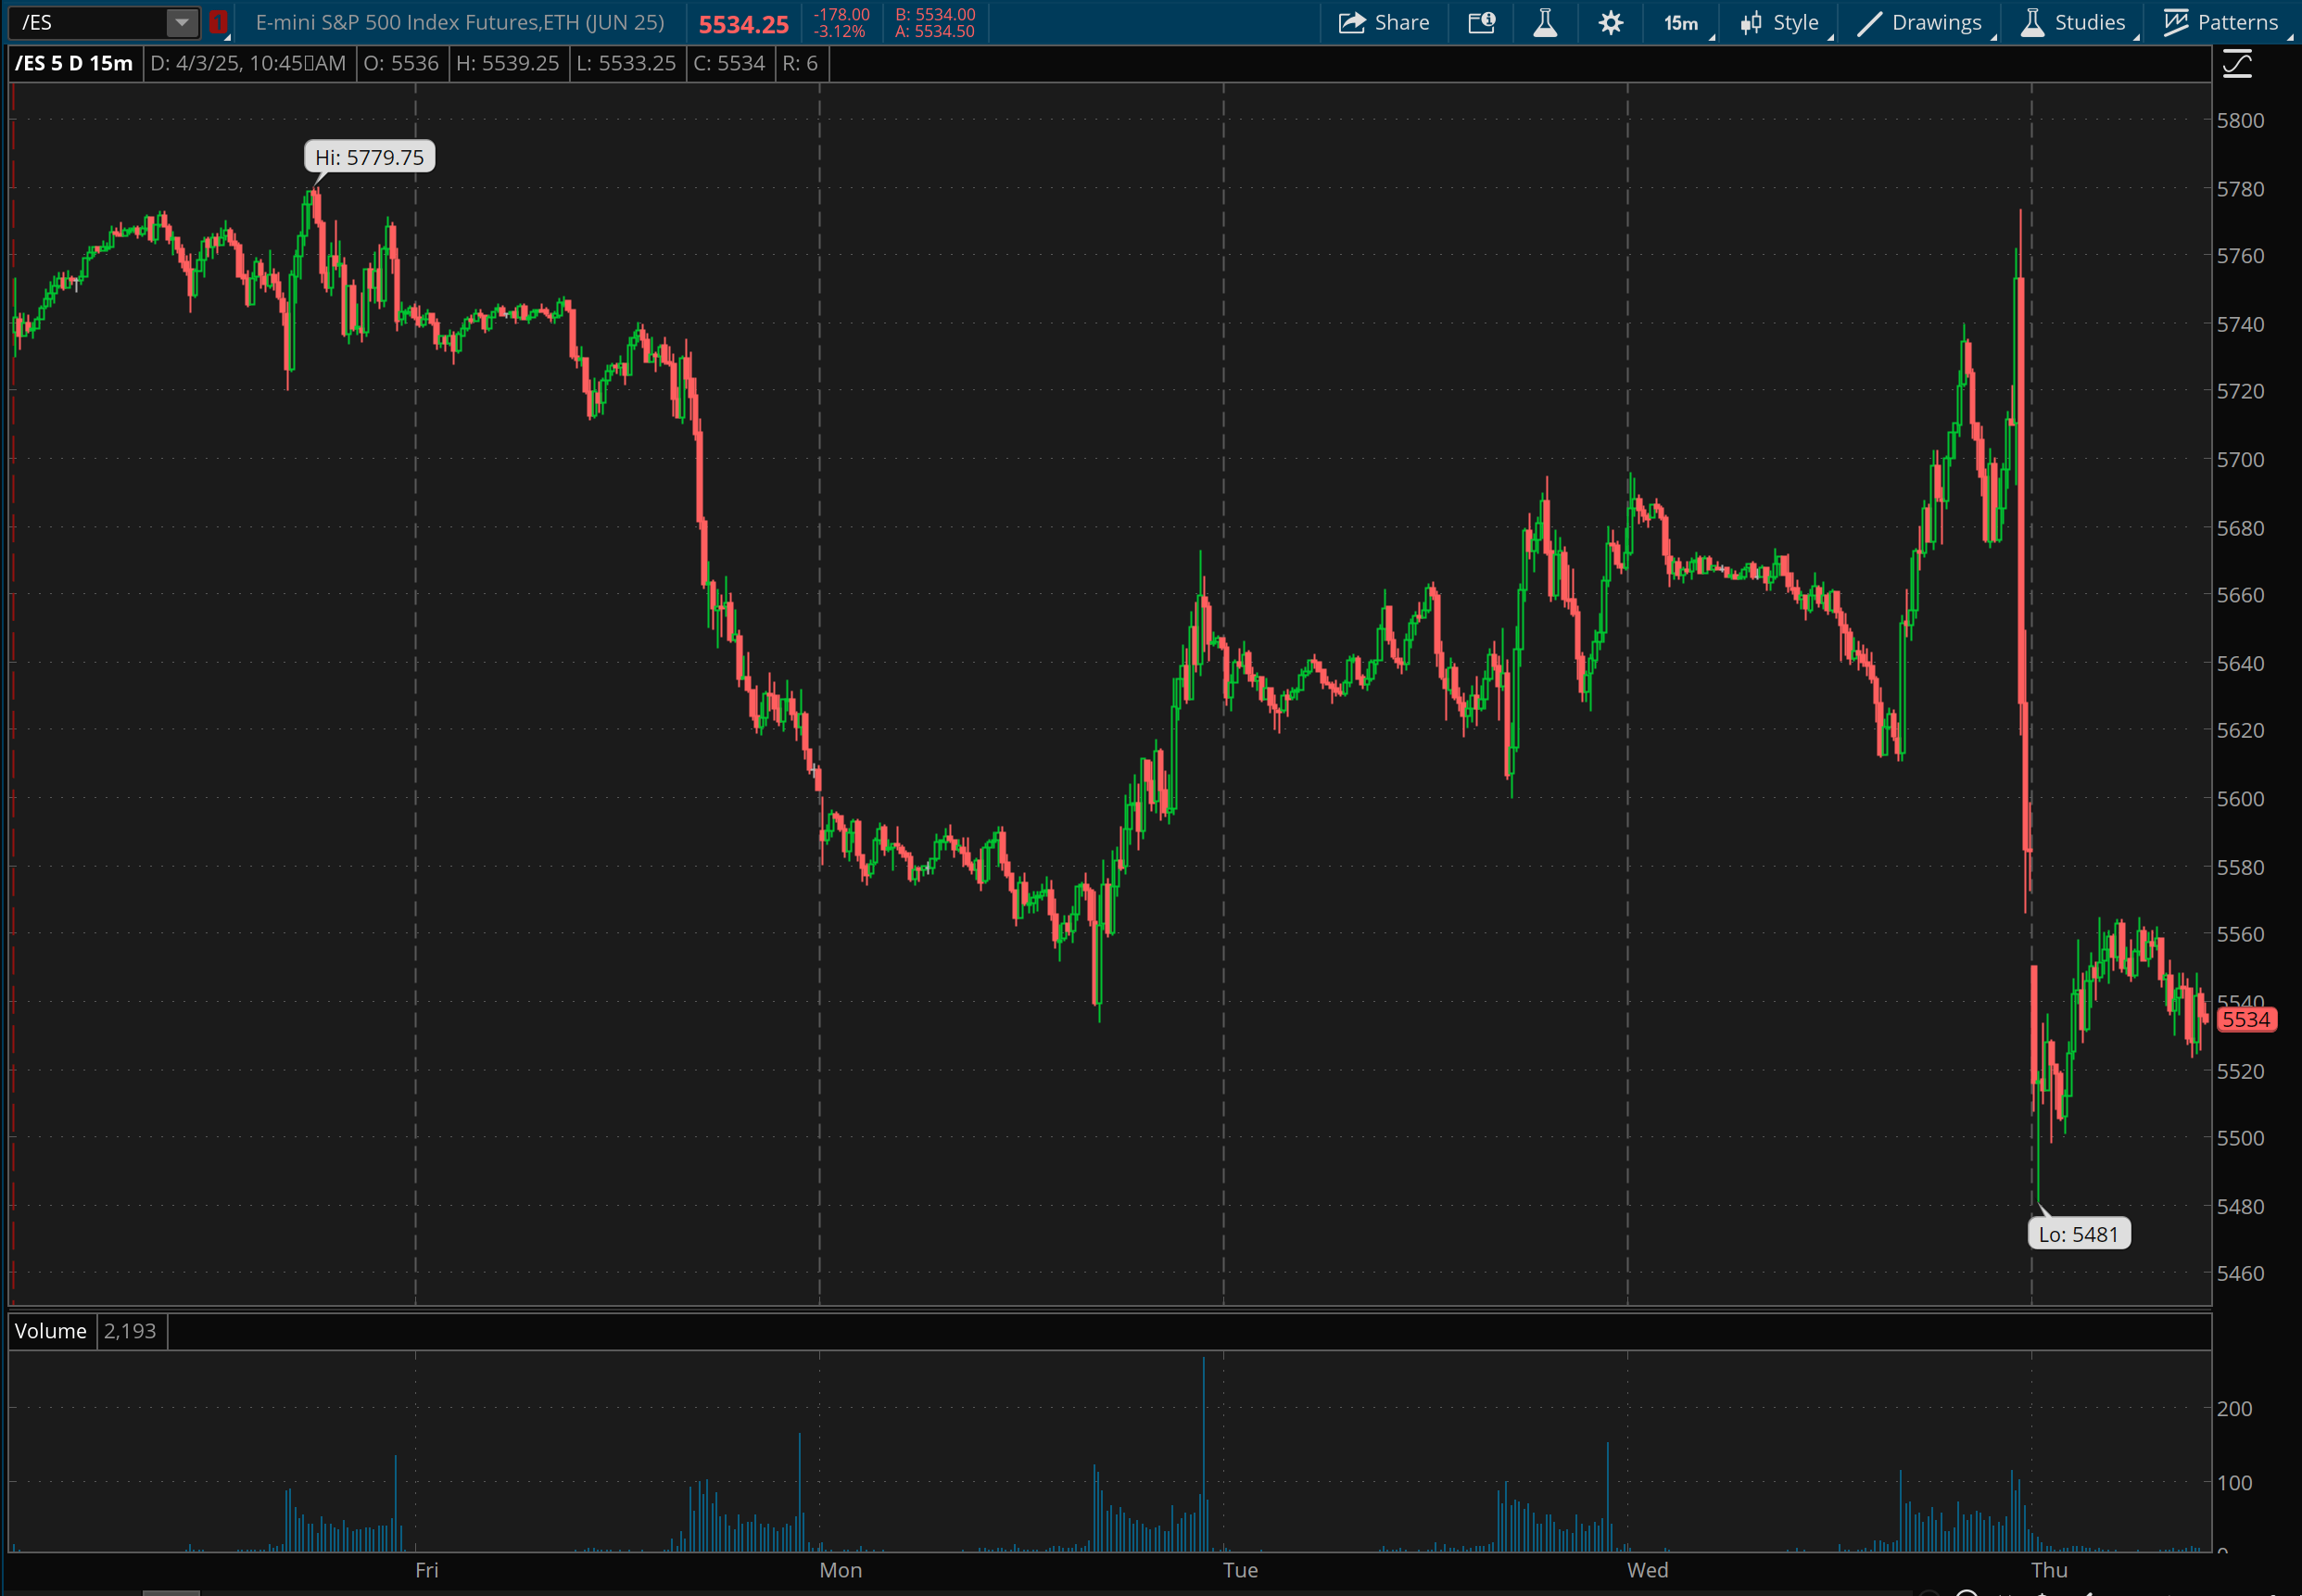Viewport: 2302px width, 1596px height.
Task: Click the bottom horizontal scrollbar thumb
Action: tap(171, 1591)
